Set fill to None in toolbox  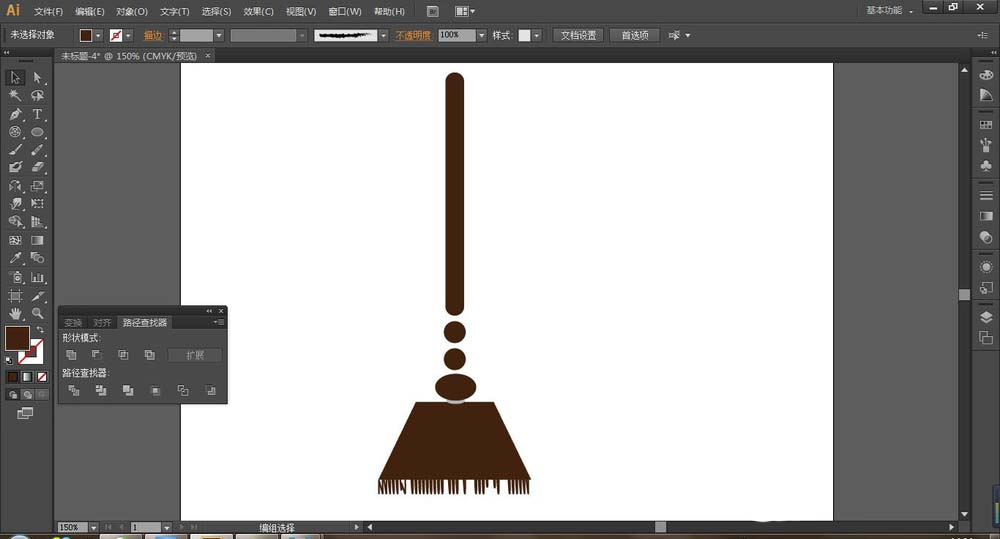click(41, 377)
